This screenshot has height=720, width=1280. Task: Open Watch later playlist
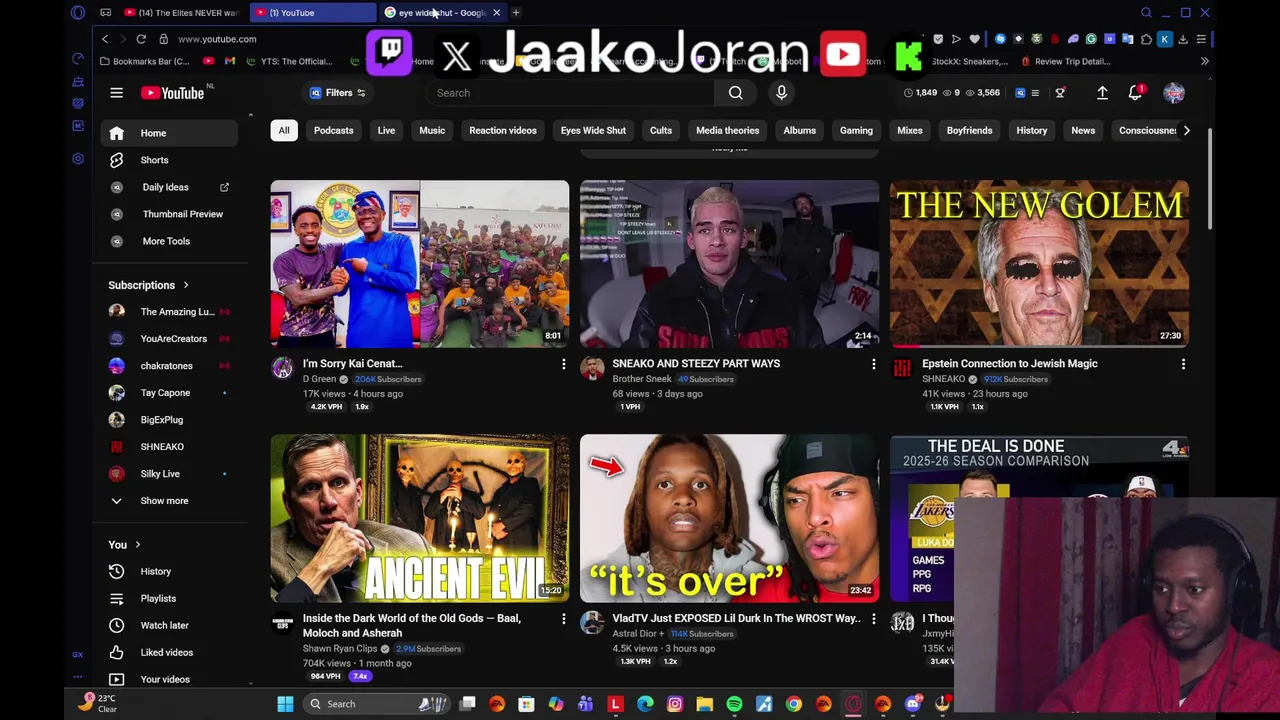(169, 625)
